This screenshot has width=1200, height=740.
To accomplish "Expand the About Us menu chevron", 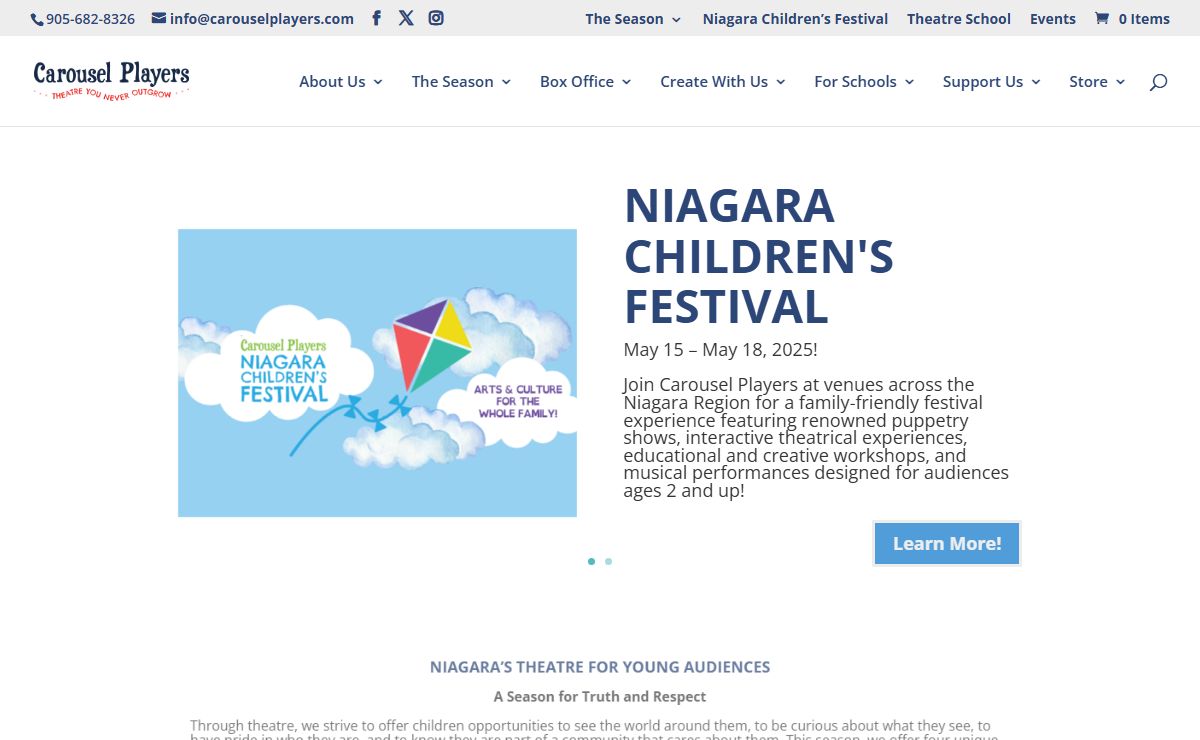I will (x=378, y=82).
